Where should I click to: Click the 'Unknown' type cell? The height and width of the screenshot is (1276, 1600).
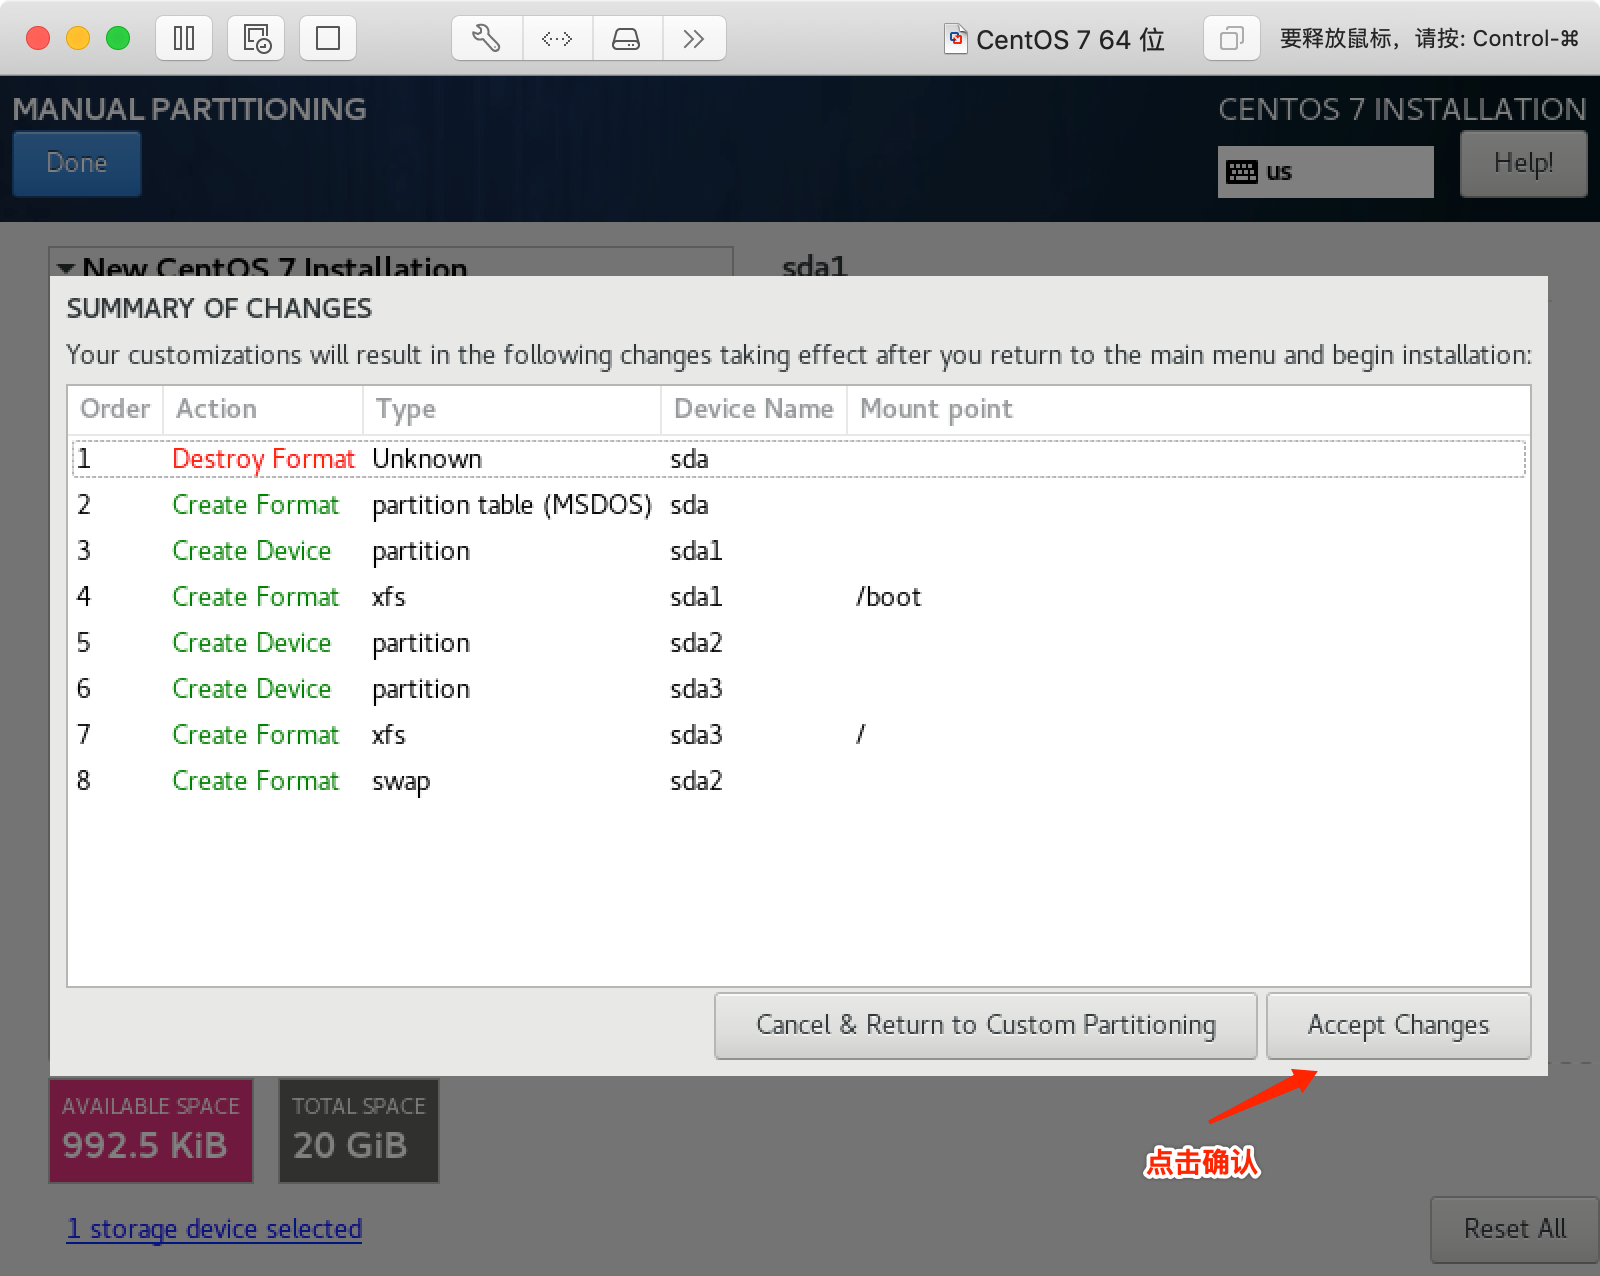(427, 459)
